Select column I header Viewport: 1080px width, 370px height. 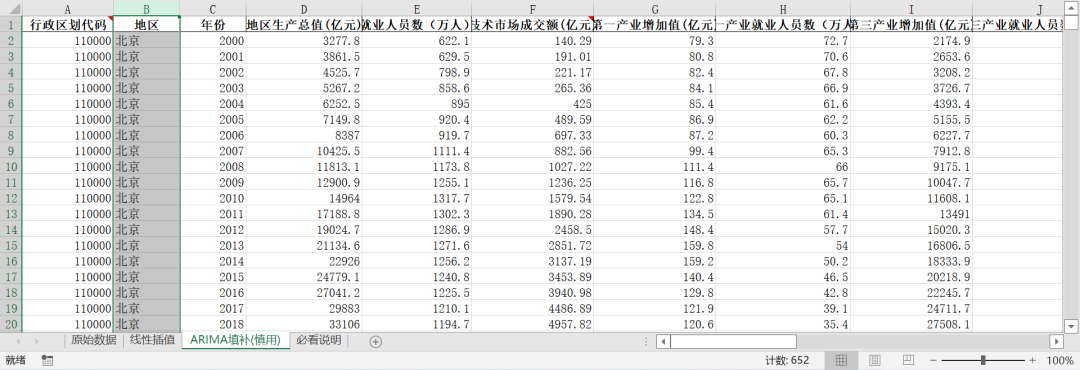coord(911,8)
